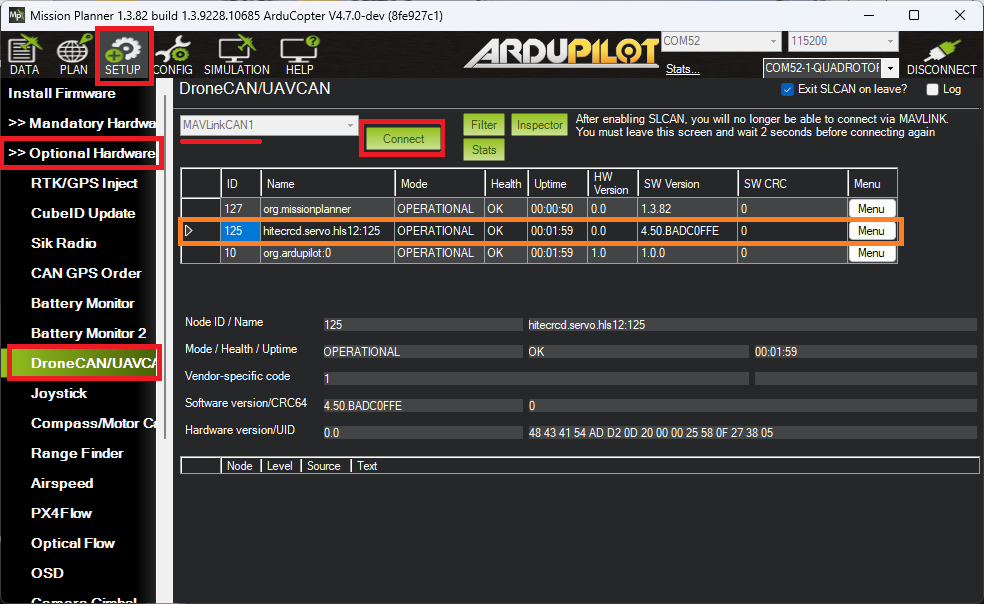The height and width of the screenshot is (604, 984).
Task: Open the HELP screen
Action: (x=299, y=57)
